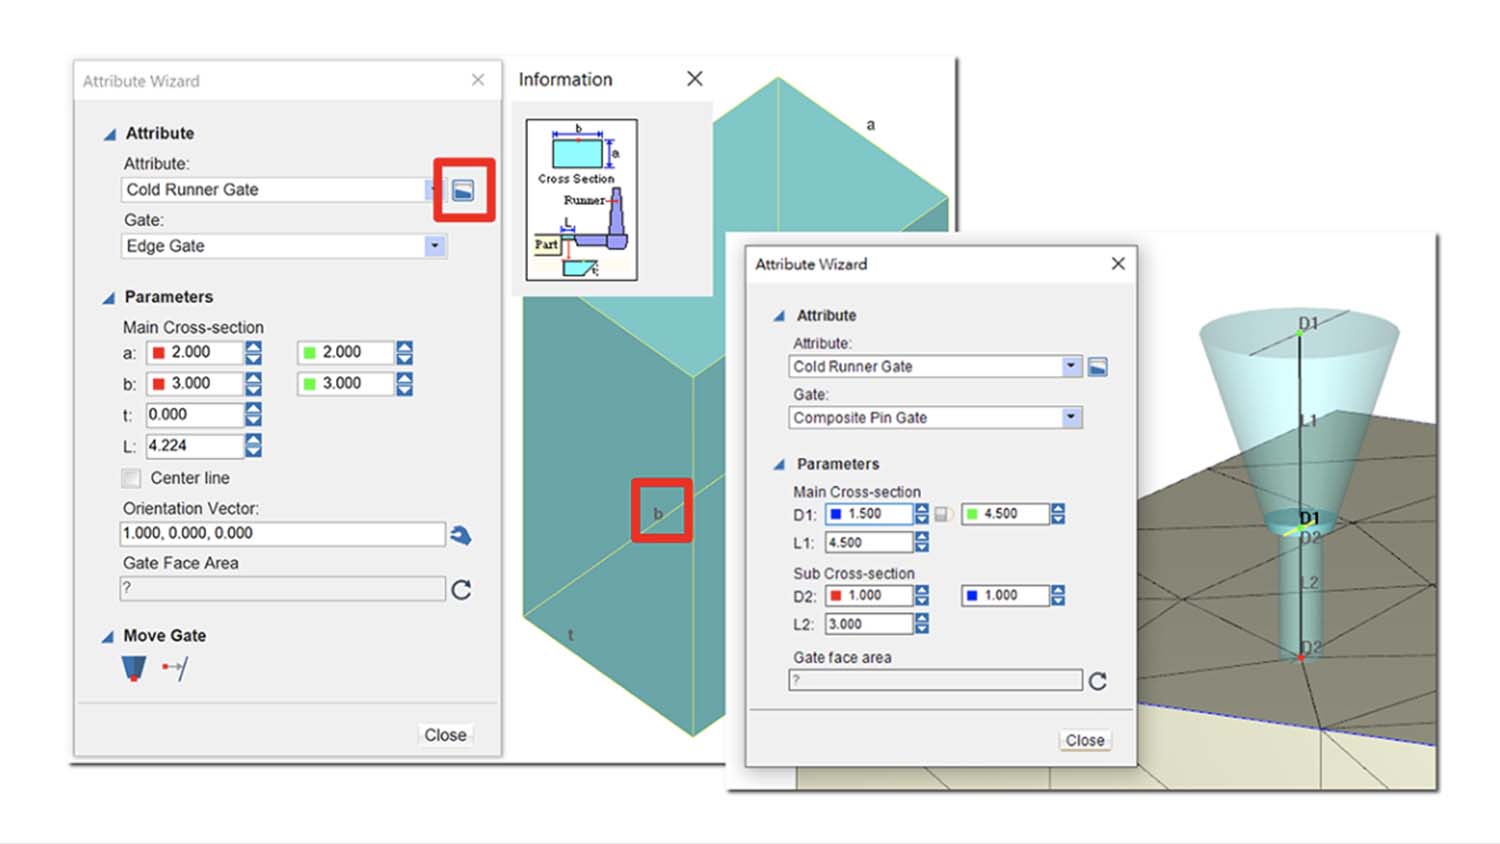Click the red swatch in D2 field
The height and width of the screenshot is (844, 1500).
[836, 596]
